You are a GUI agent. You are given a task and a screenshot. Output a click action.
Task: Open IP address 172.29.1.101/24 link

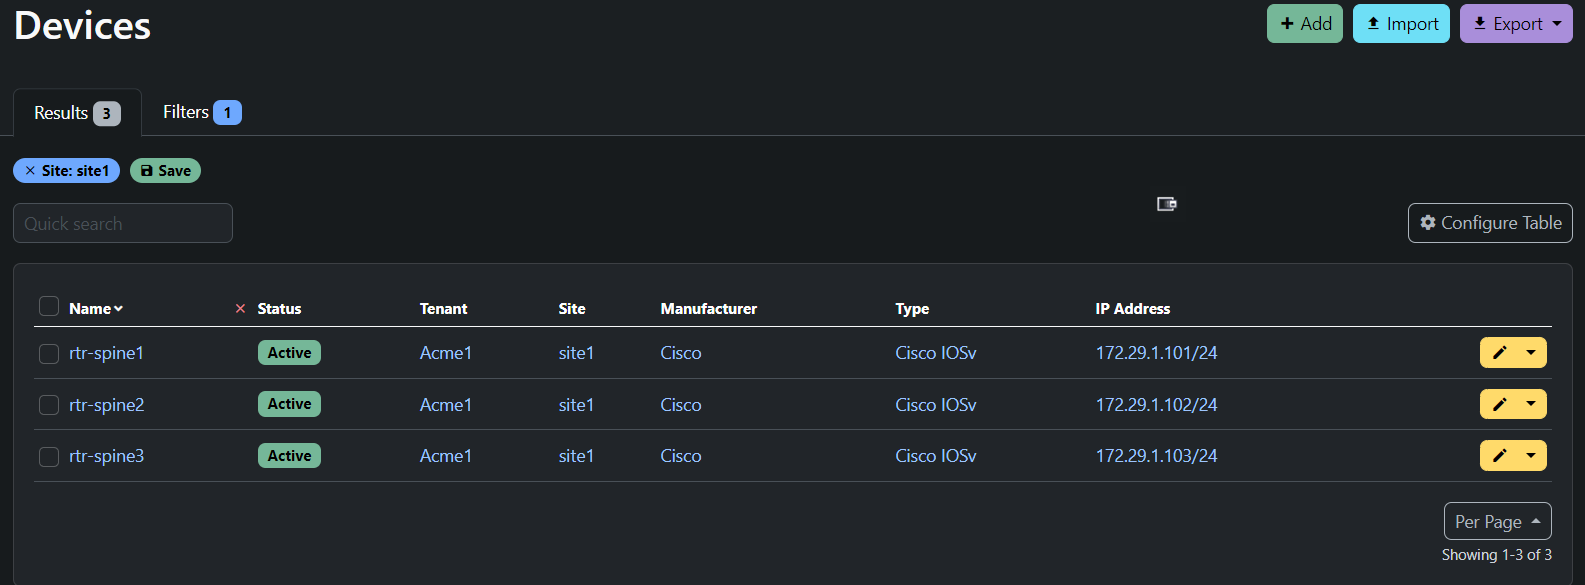[x=1156, y=353]
